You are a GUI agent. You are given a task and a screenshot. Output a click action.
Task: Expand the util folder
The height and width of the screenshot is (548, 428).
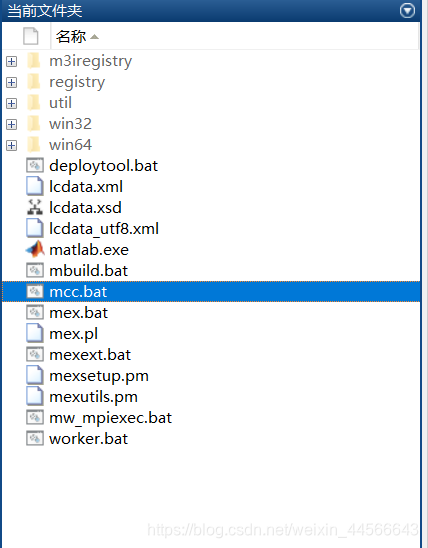click(x=11, y=103)
